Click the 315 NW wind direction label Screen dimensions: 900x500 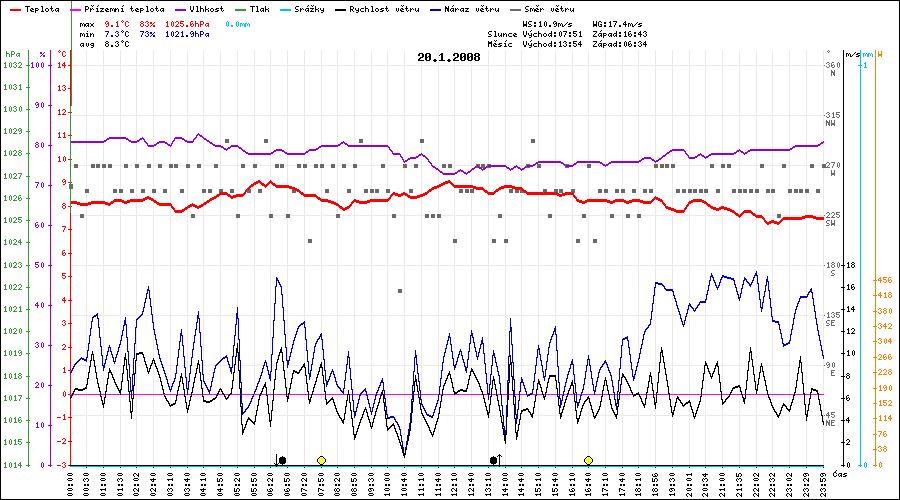(x=833, y=119)
